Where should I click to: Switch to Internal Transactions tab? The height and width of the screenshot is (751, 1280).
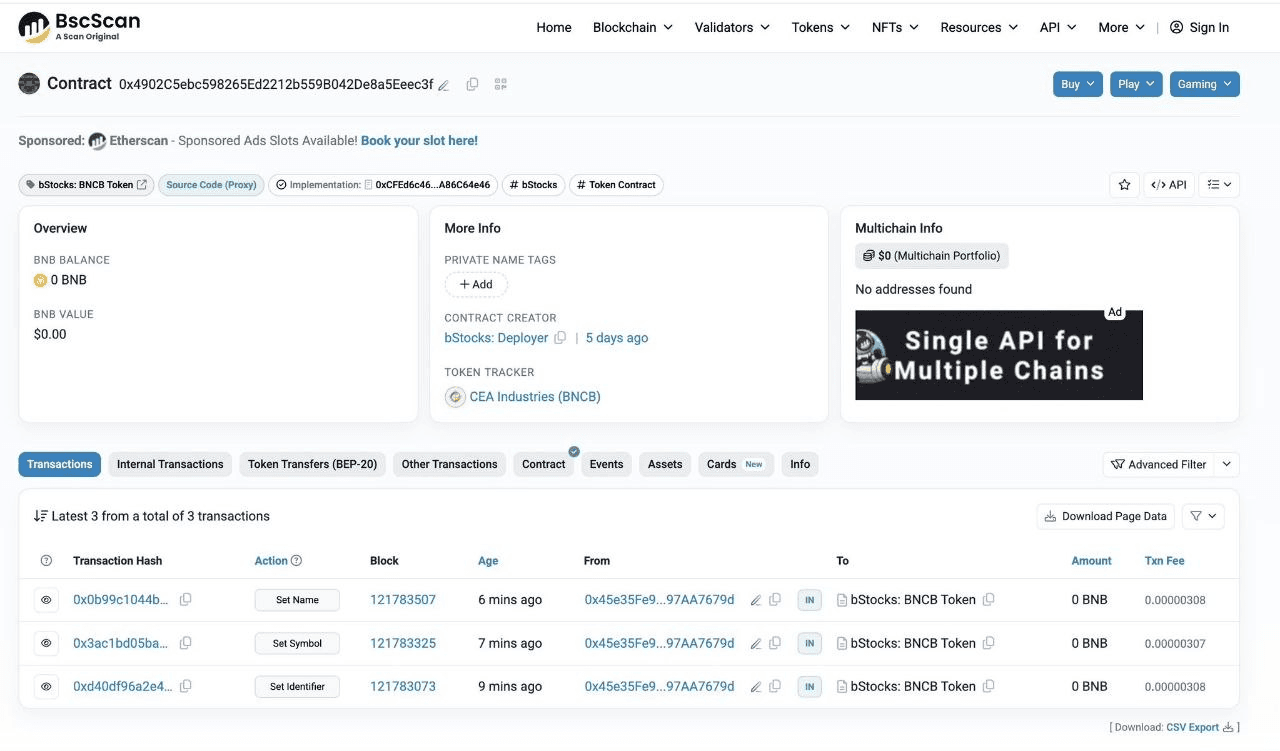pos(170,464)
